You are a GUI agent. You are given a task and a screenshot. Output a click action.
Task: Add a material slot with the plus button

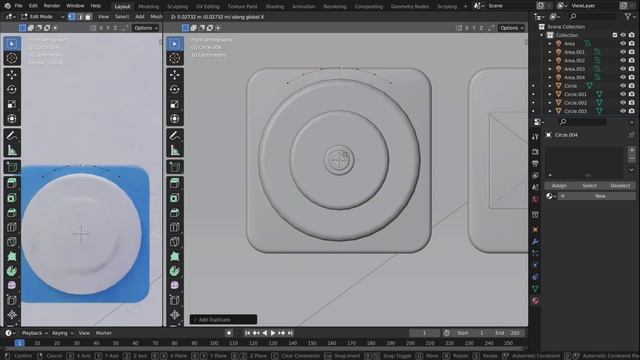click(631, 151)
